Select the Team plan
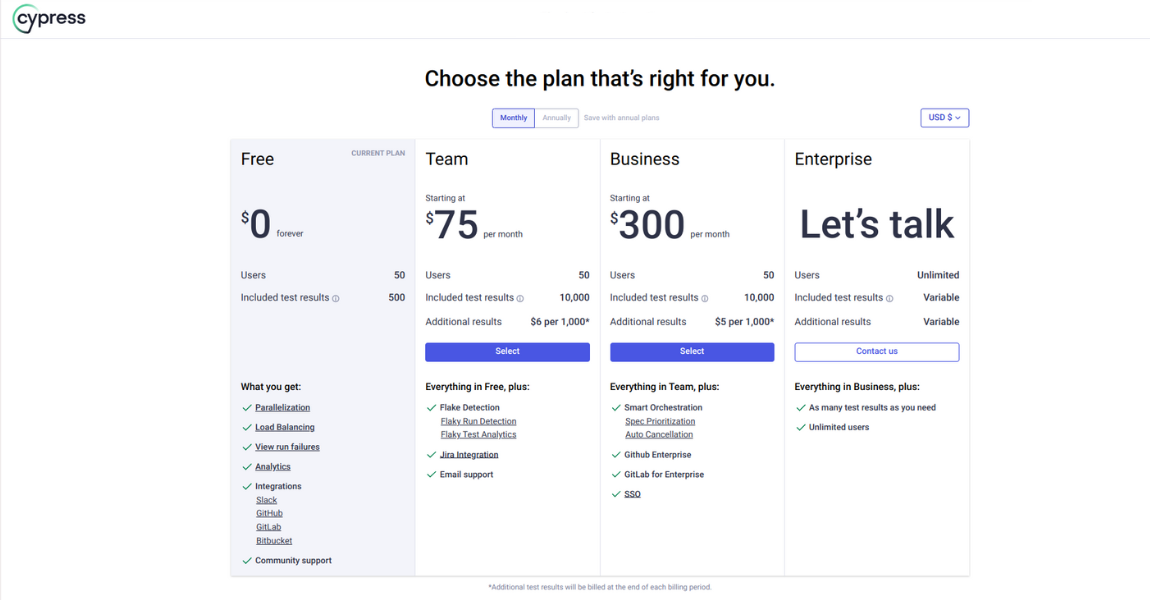 point(507,352)
